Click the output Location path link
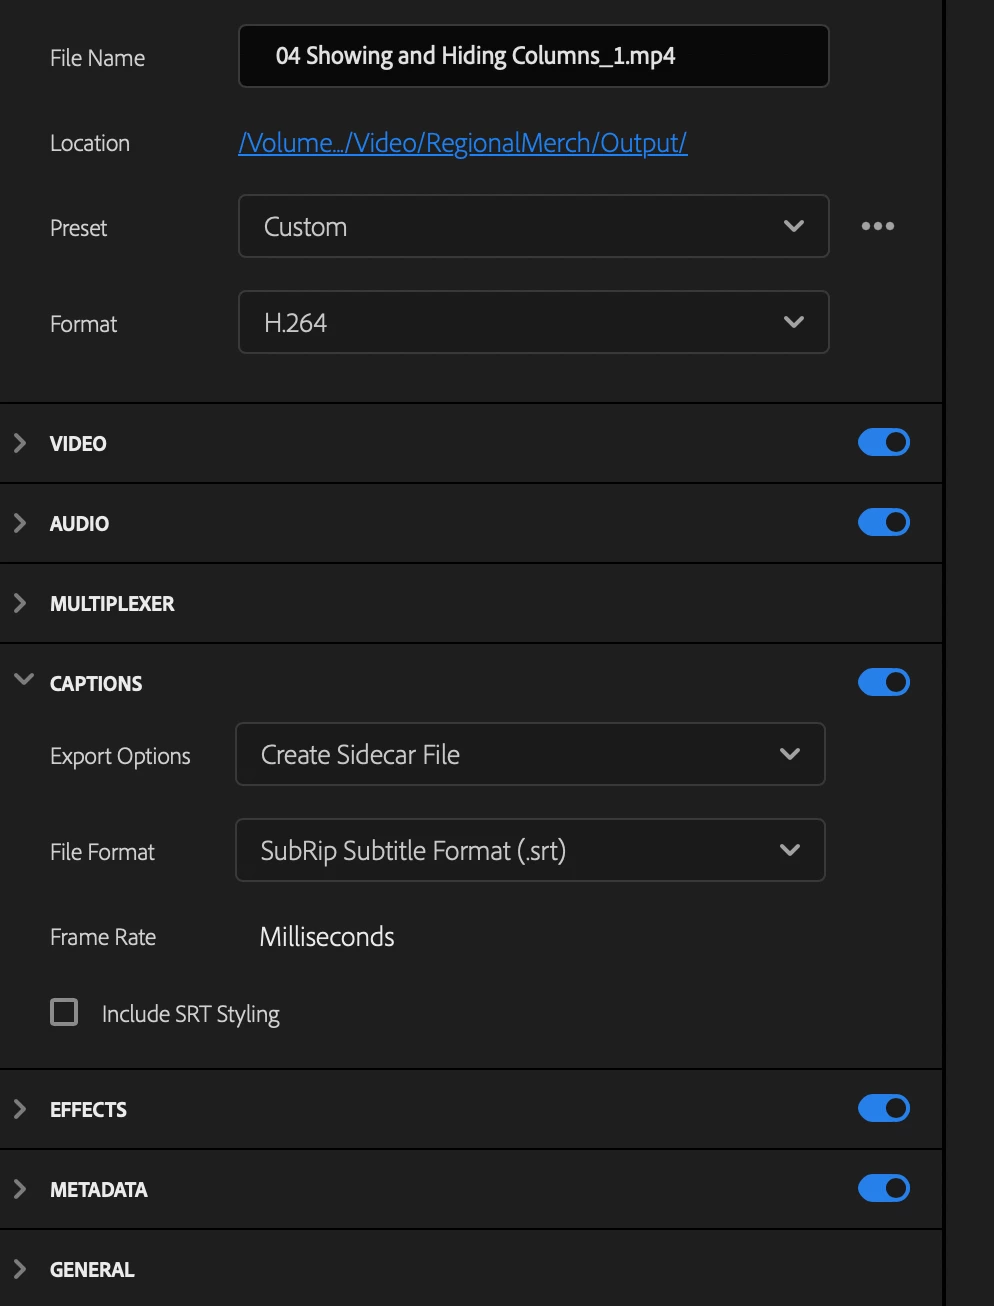The image size is (994, 1306). coord(462,143)
